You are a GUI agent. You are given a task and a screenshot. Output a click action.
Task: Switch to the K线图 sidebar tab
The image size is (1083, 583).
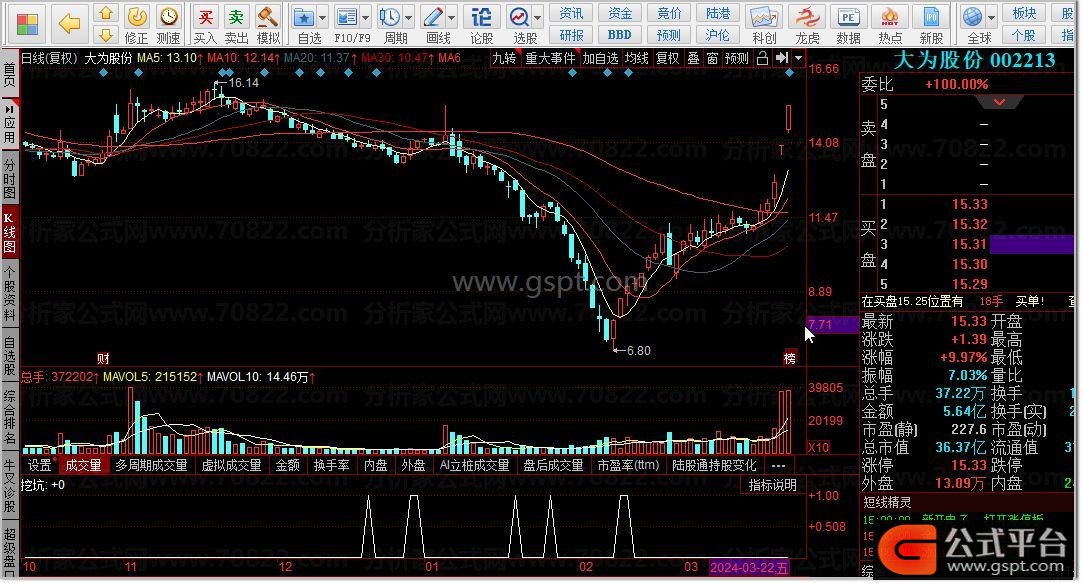(10, 233)
